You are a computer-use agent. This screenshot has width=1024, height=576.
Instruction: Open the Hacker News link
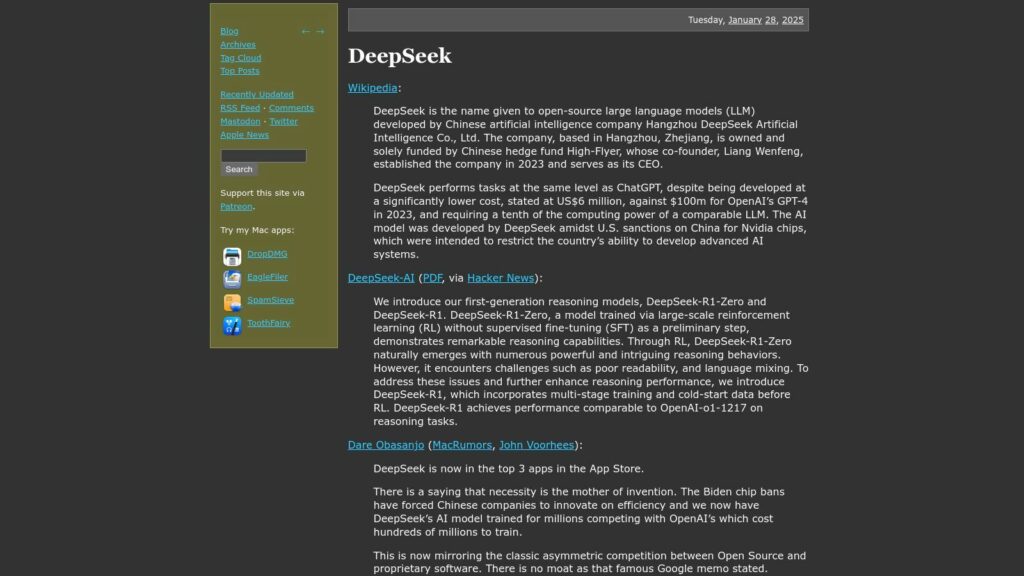tap(500, 278)
